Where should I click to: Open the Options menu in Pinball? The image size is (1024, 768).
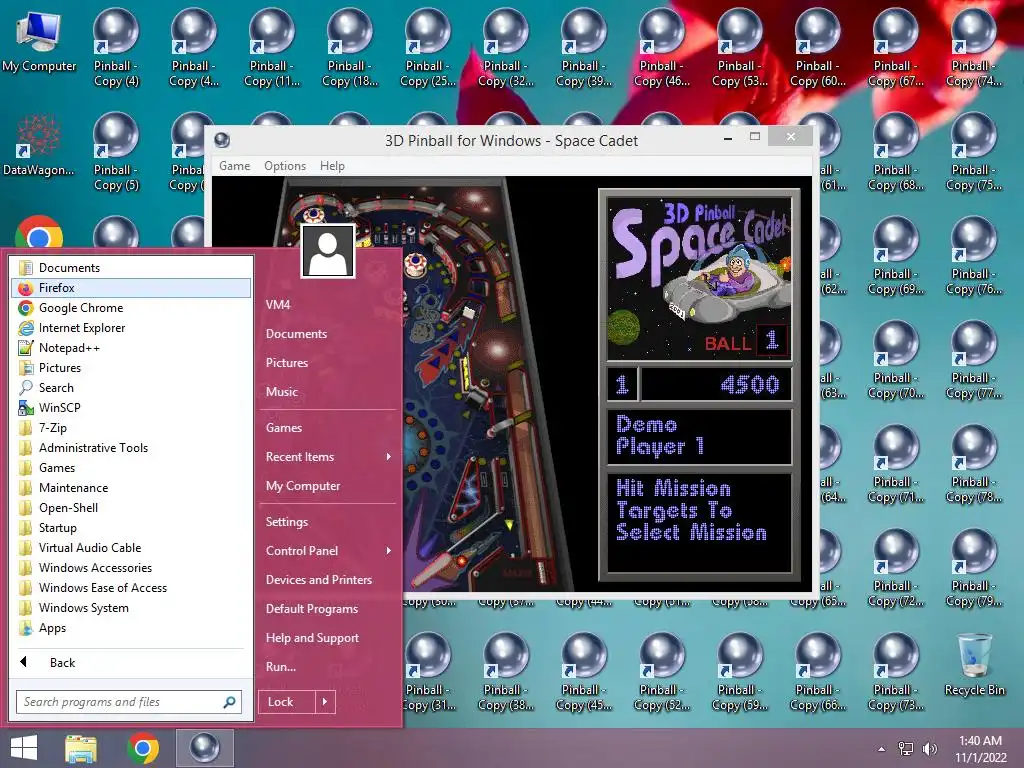click(285, 166)
